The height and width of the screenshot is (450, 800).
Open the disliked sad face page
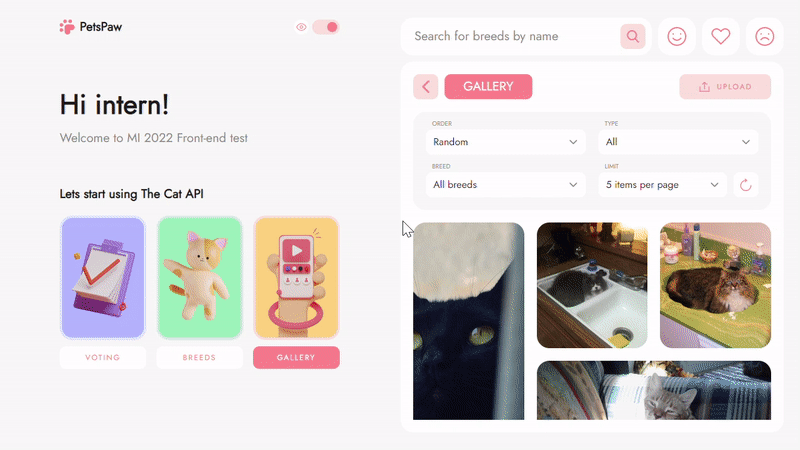point(764,36)
